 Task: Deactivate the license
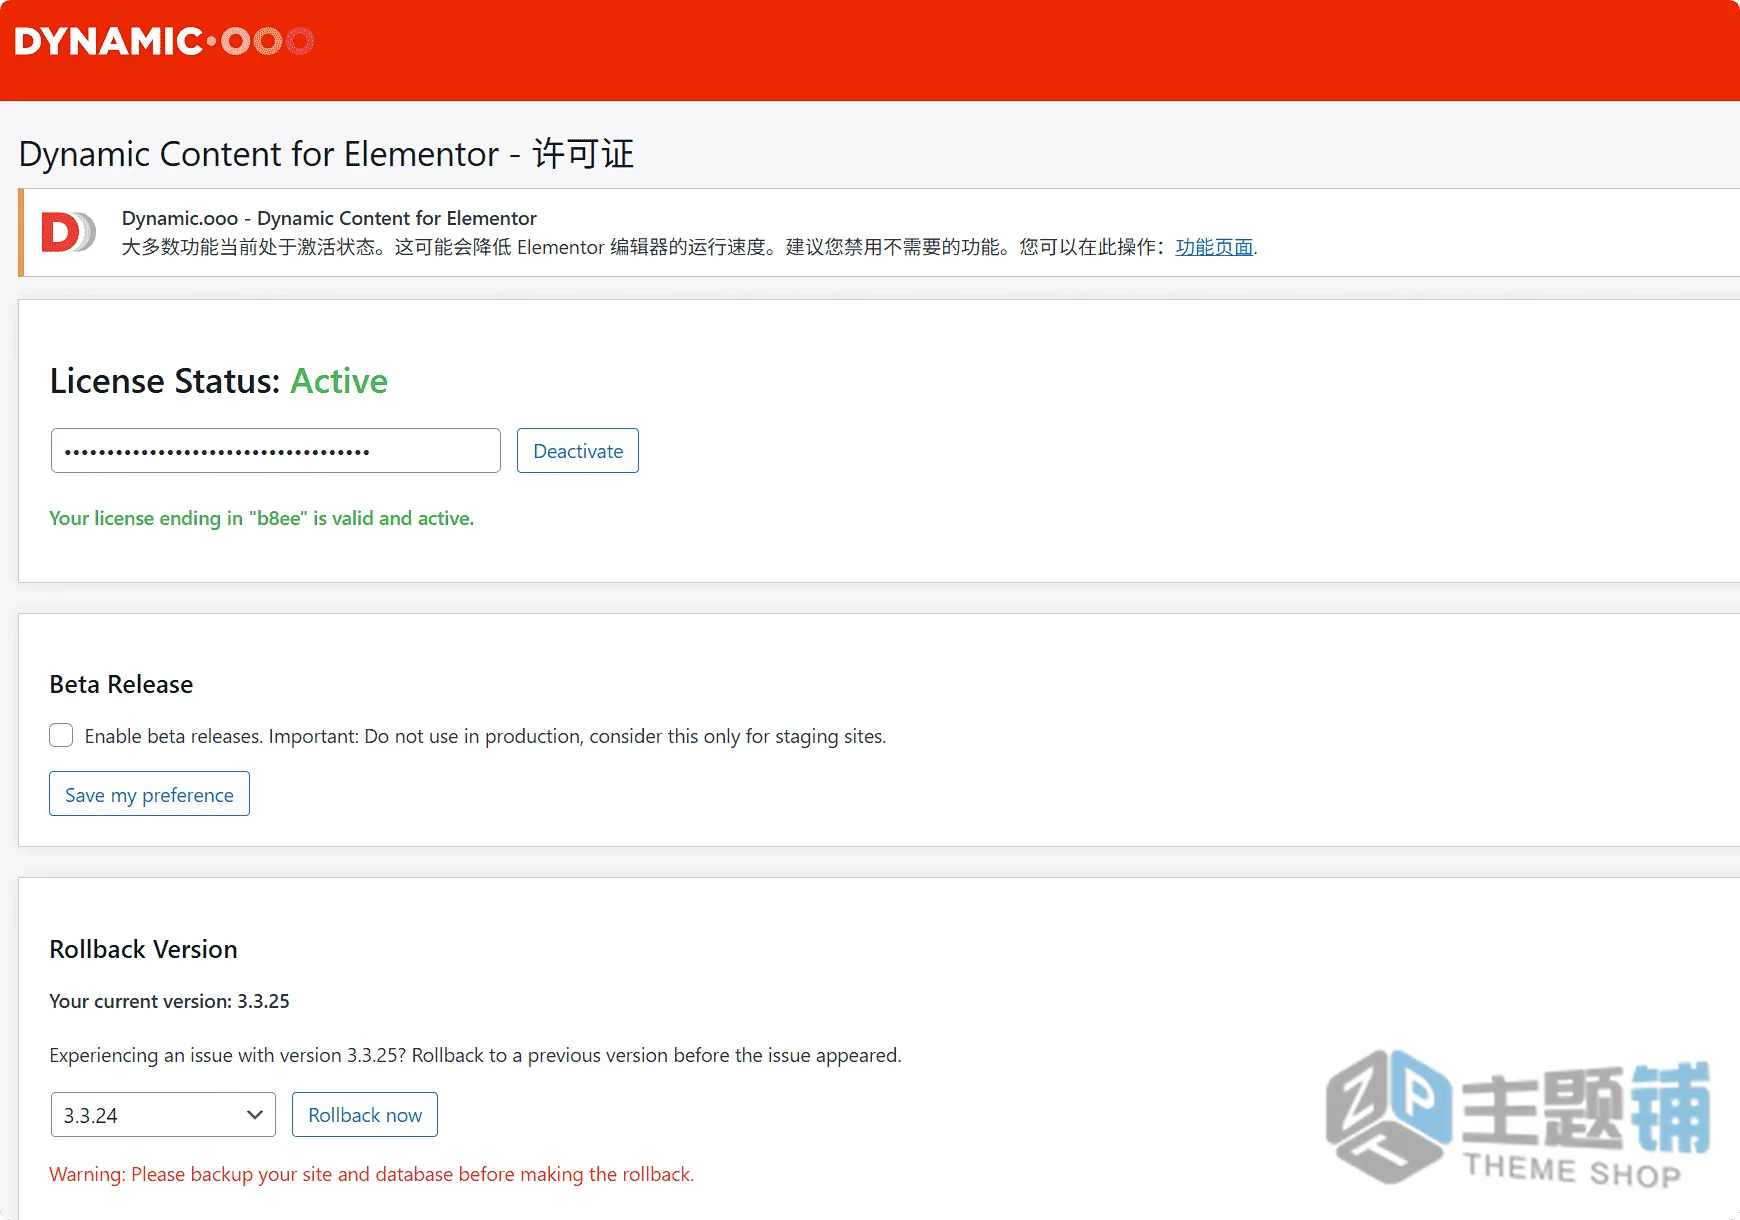click(x=578, y=451)
